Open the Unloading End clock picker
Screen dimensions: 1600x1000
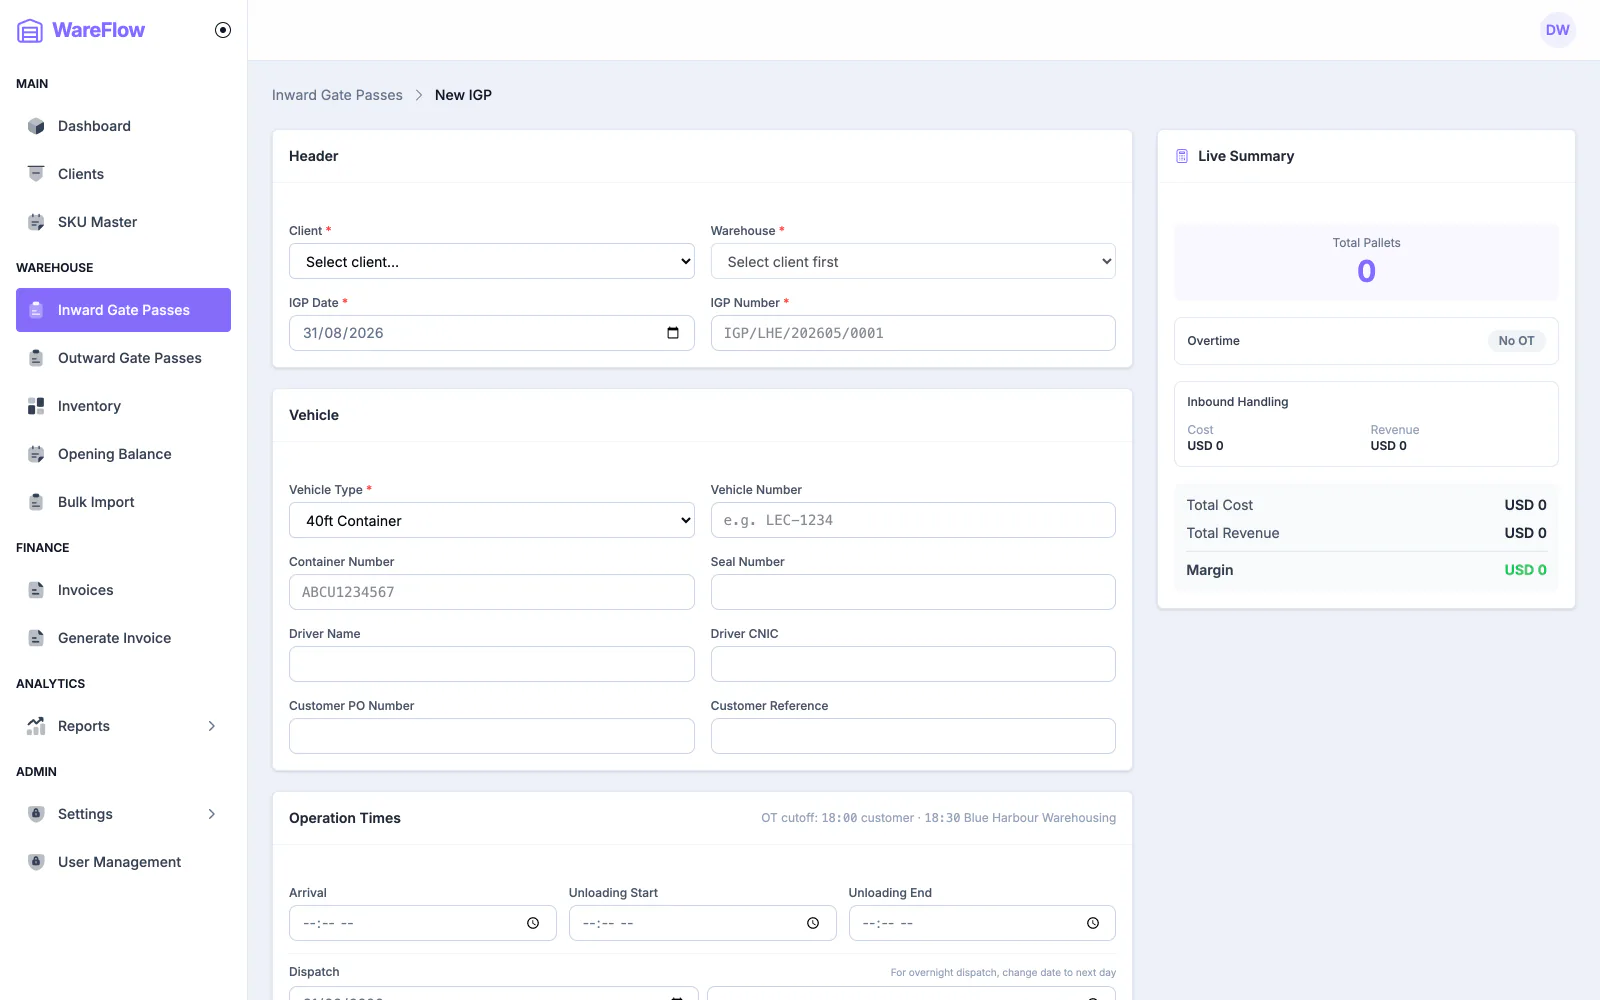point(1093,923)
